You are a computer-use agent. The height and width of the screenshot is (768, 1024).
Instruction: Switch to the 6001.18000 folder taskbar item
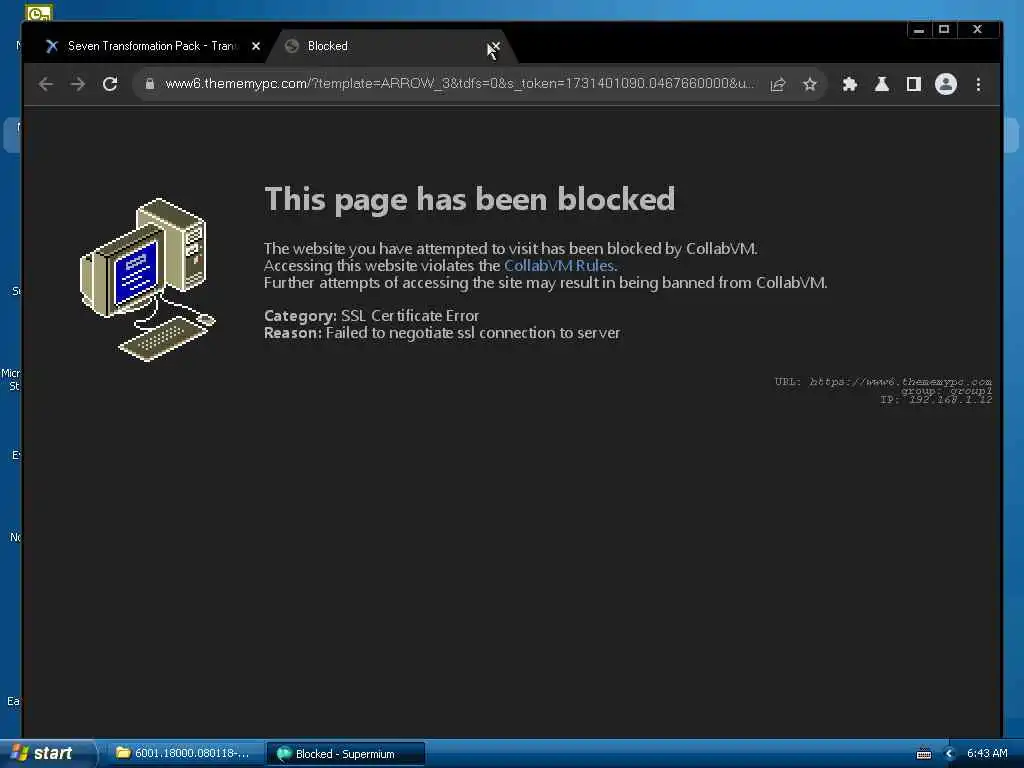point(184,753)
